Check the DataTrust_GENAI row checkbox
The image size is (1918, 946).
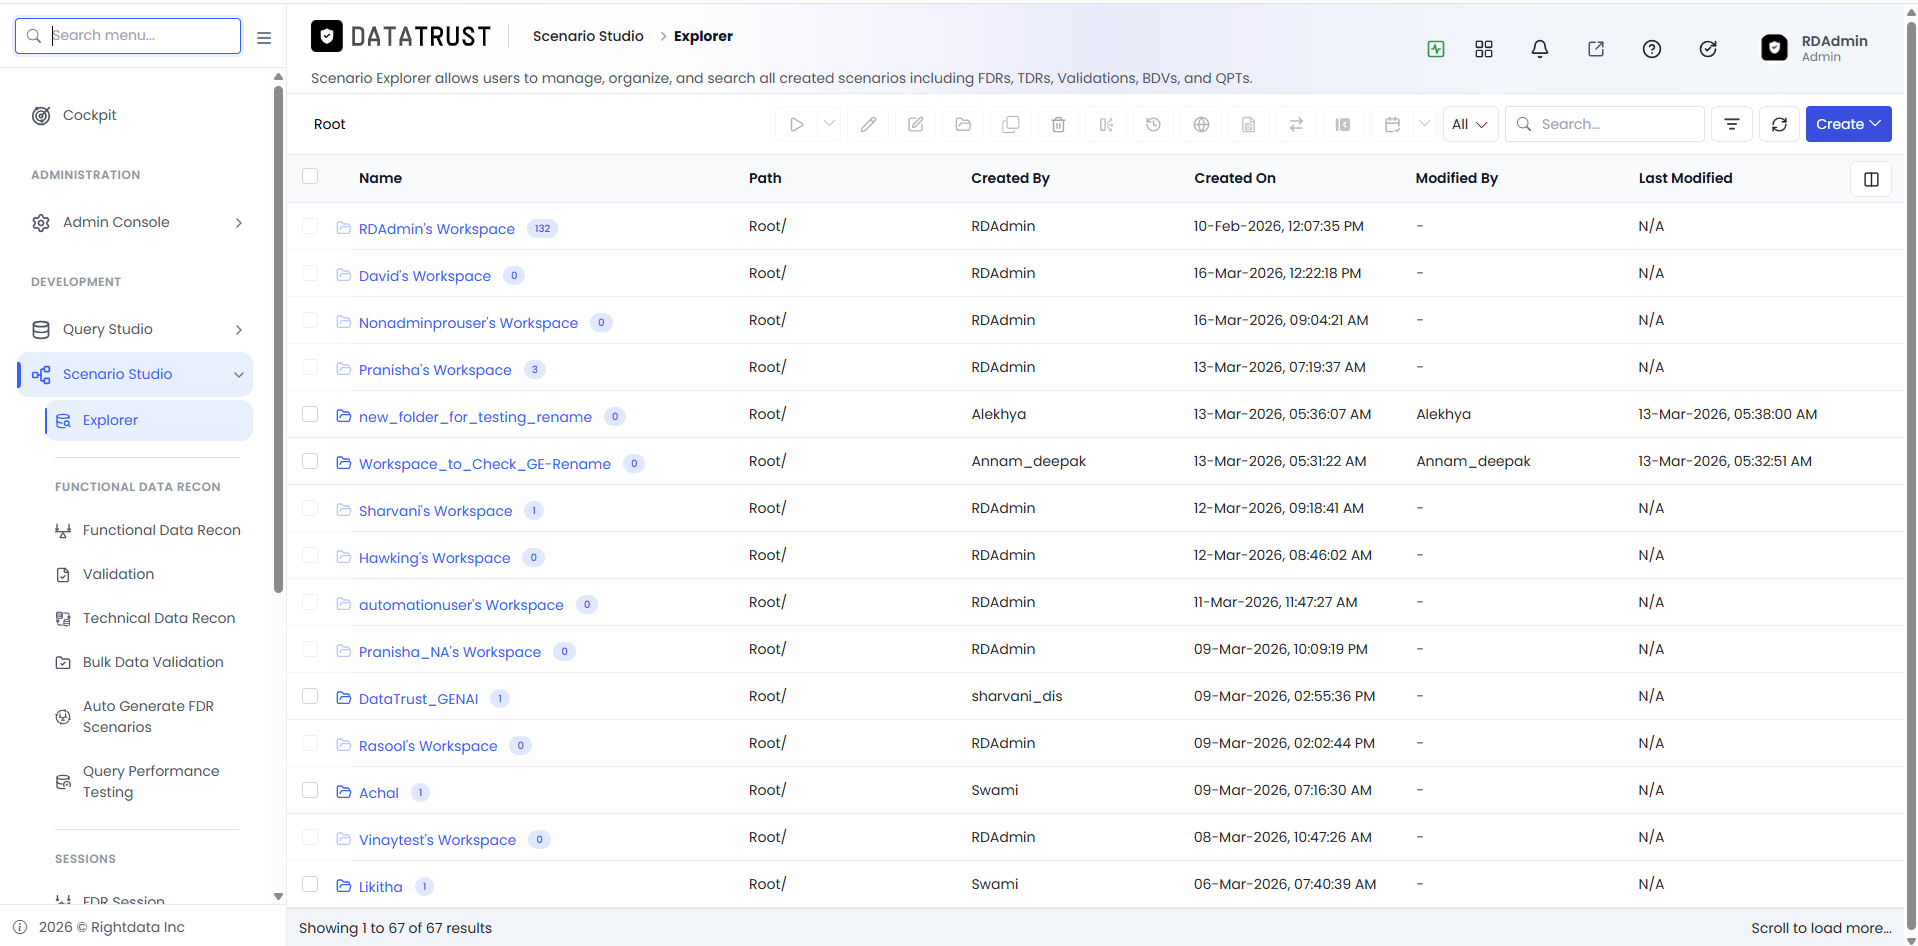pos(310,696)
